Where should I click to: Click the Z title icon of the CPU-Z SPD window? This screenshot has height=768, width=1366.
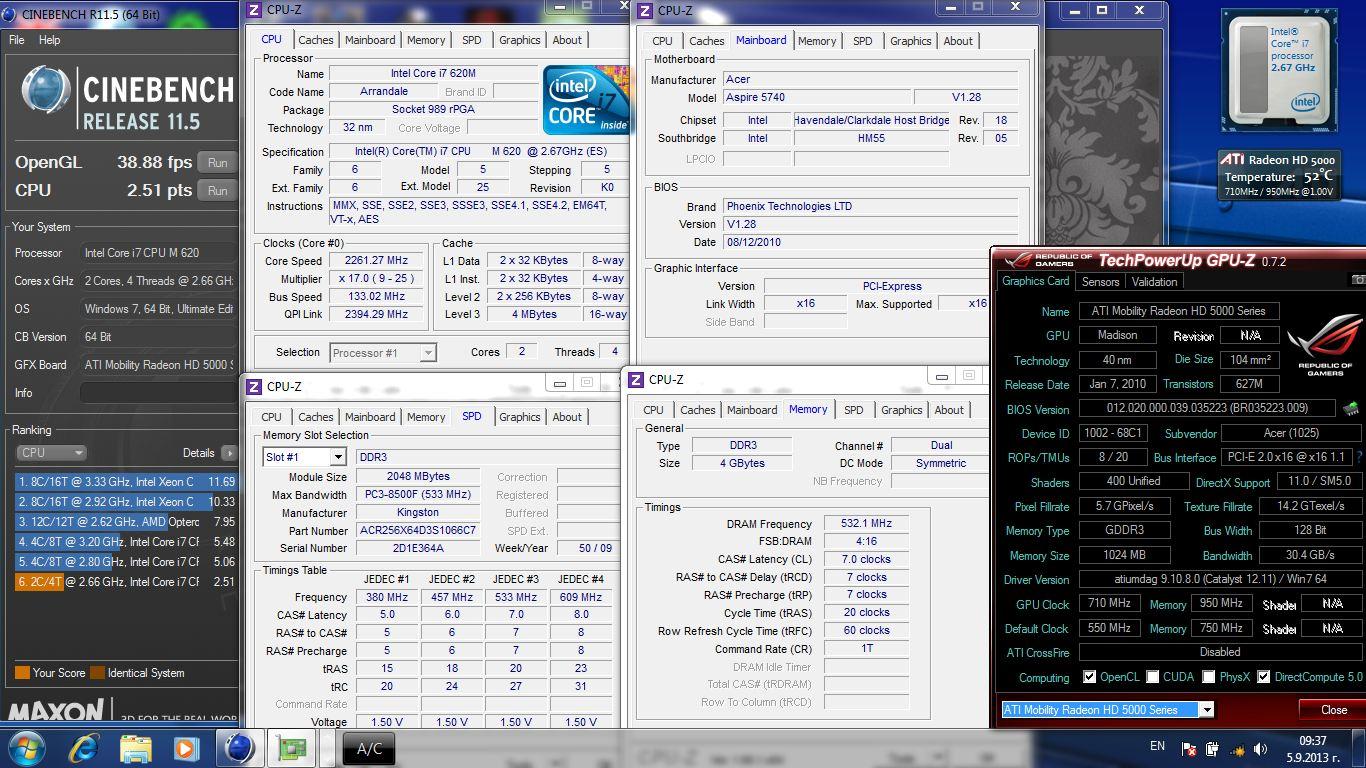[254, 386]
